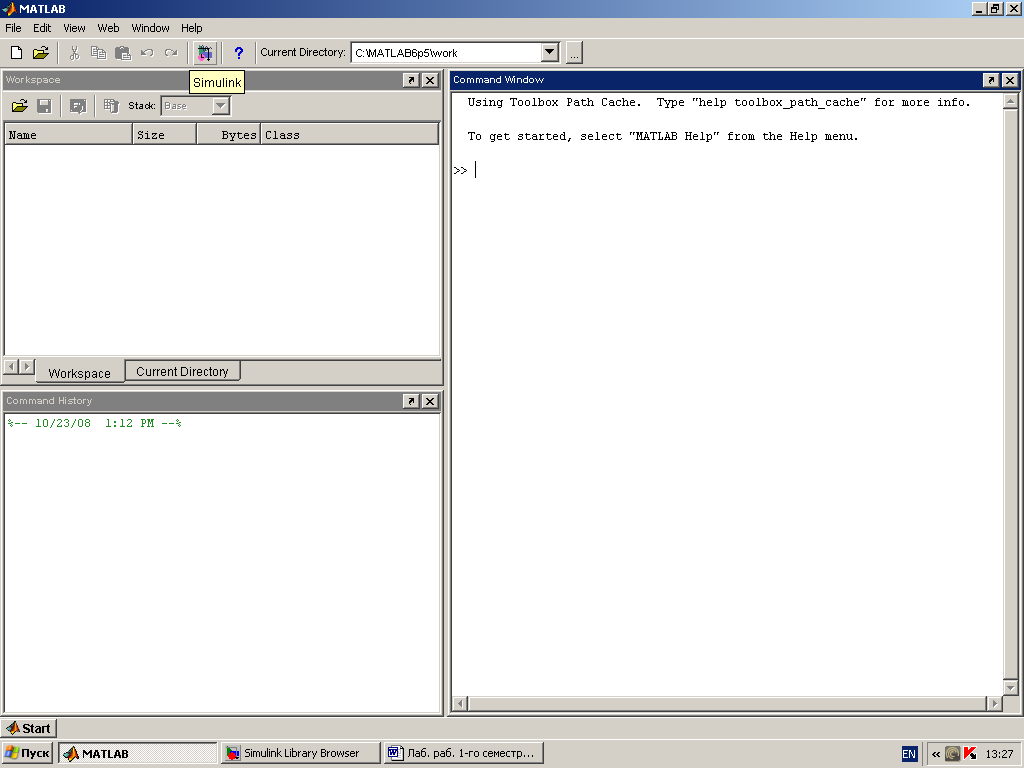This screenshot has height=768, width=1024.
Task: Undock the Command Window panel
Action: (991, 80)
